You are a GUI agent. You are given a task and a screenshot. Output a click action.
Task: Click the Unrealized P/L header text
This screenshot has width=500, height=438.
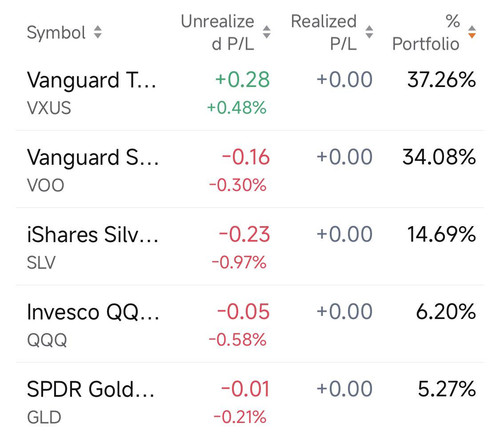[x=218, y=32]
